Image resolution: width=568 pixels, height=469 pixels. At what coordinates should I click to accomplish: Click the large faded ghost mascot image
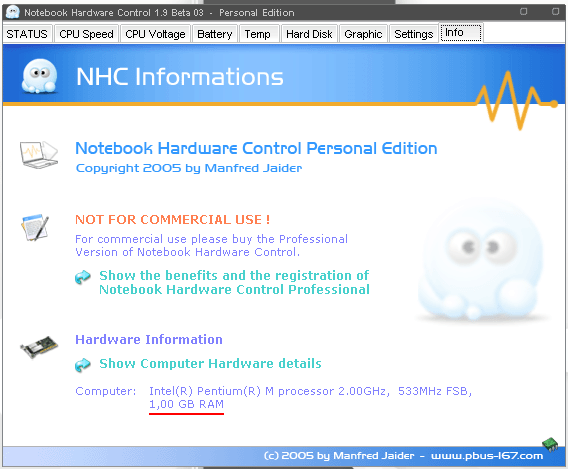pos(481,261)
